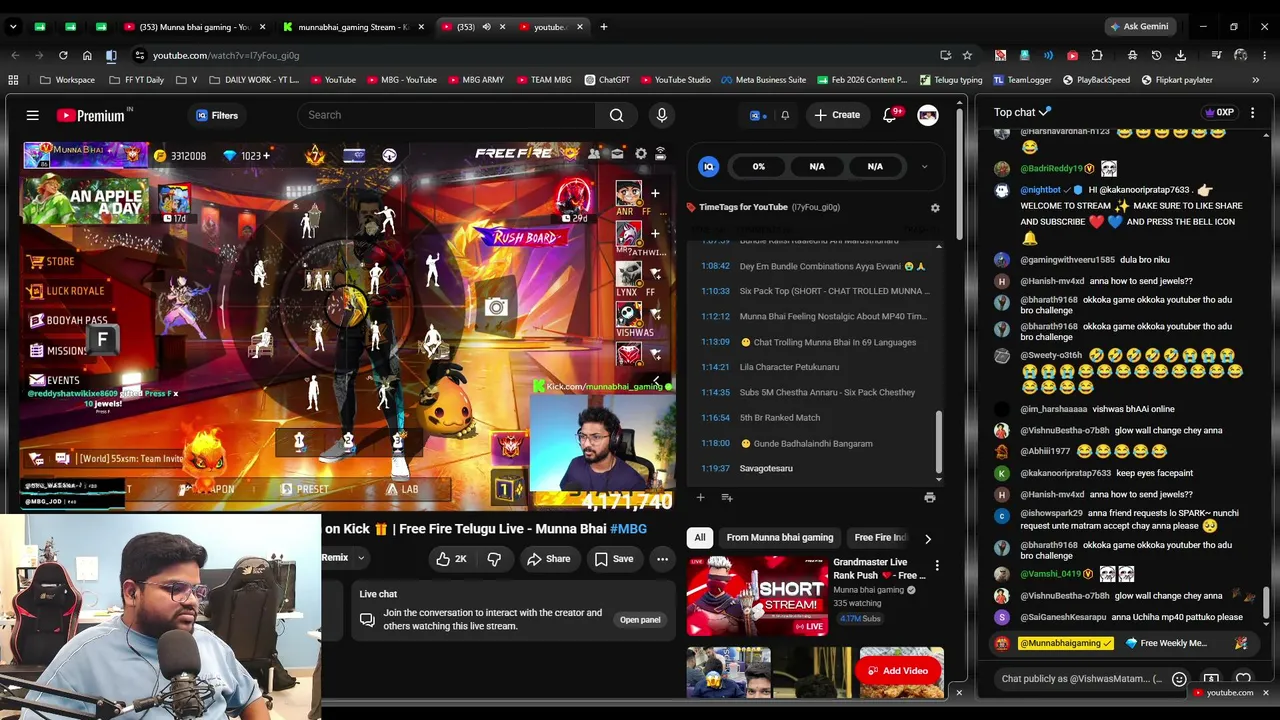1280x720 pixels.
Task: Reload the page in browser toolbar
Action: tap(63, 55)
